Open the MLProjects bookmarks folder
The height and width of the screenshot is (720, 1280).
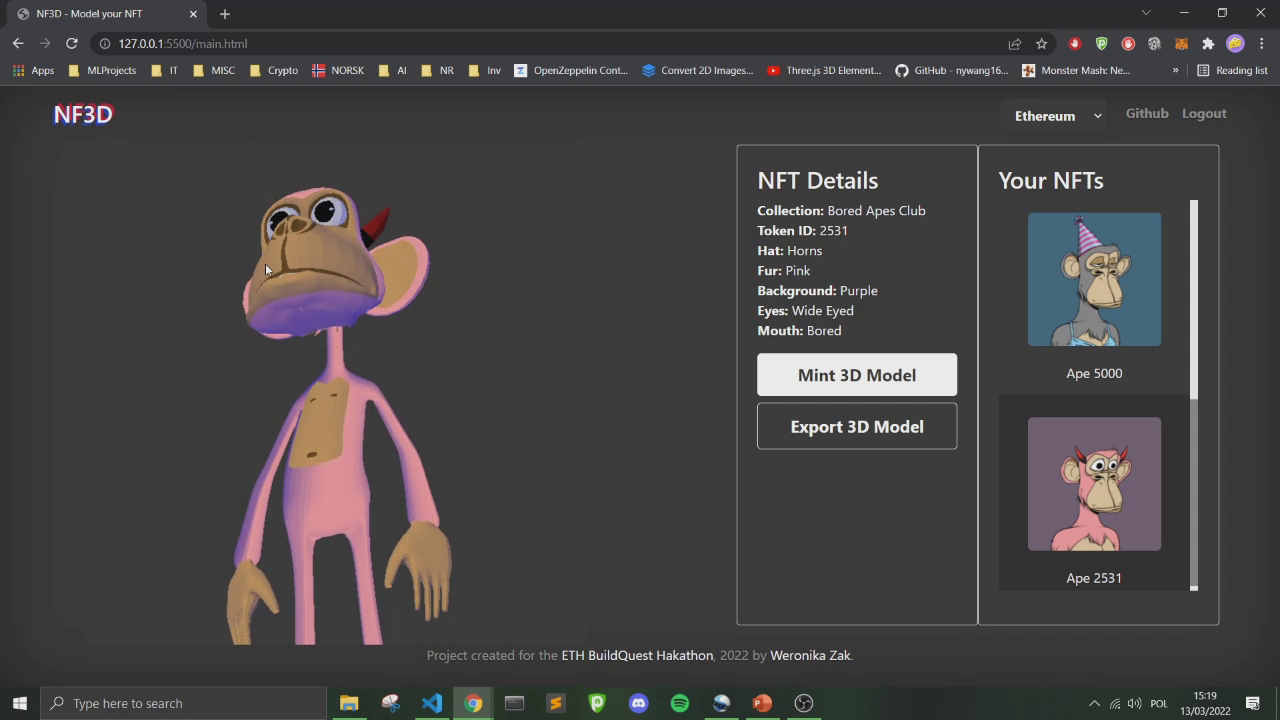[102, 70]
